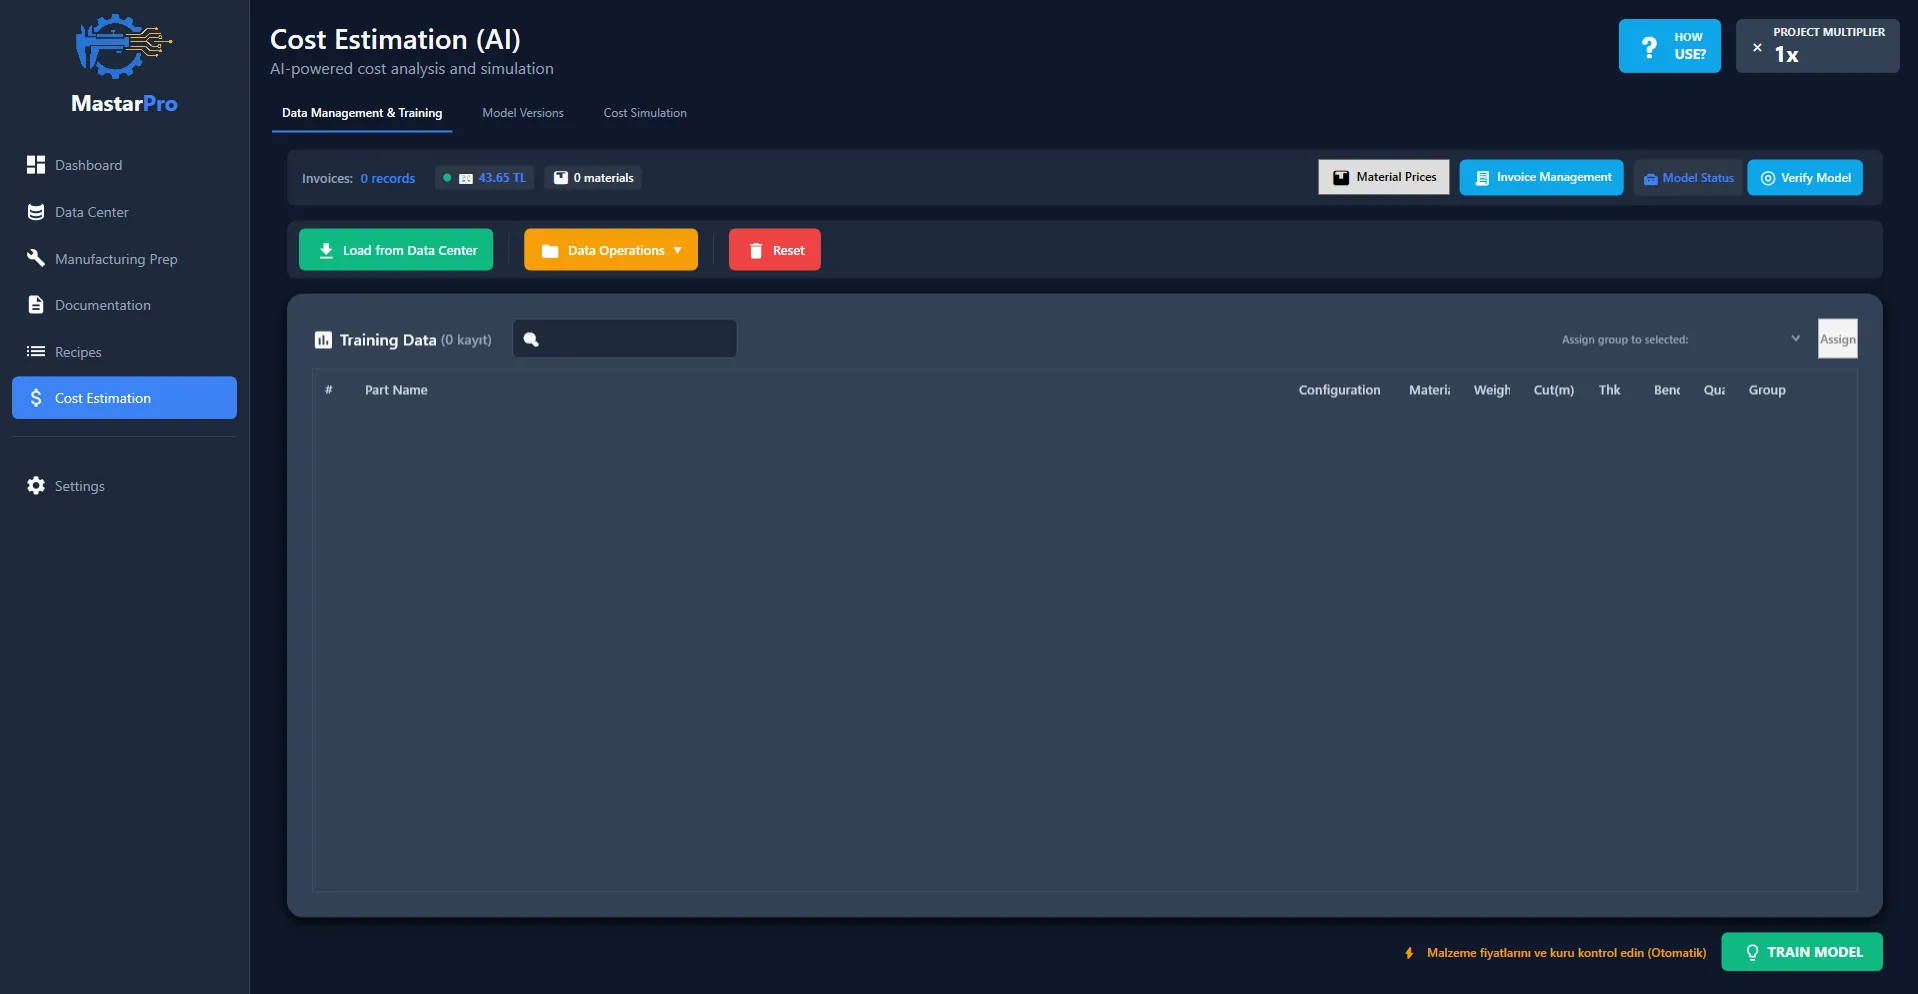The width and height of the screenshot is (1918, 994).
Task: Click the 0 records invoices link
Action: pos(388,179)
